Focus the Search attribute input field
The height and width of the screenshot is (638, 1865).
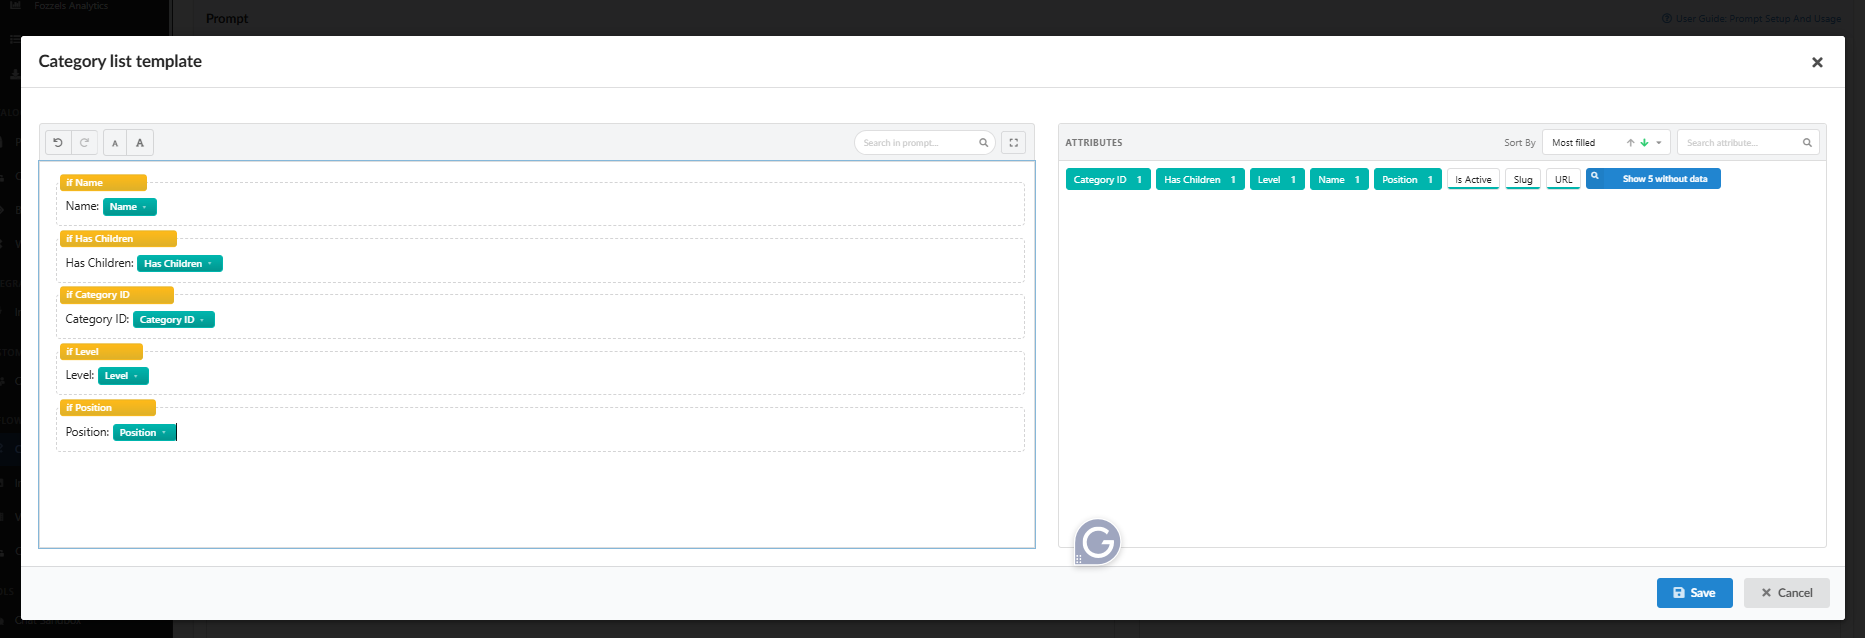click(x=1748, y=143)
